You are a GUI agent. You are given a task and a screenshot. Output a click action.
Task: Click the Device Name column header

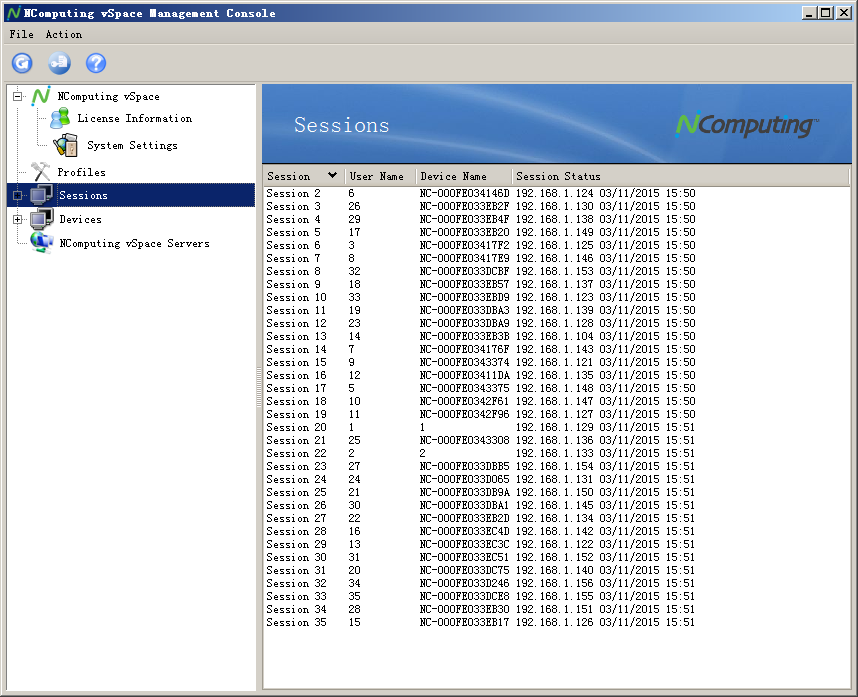(453, 176)
